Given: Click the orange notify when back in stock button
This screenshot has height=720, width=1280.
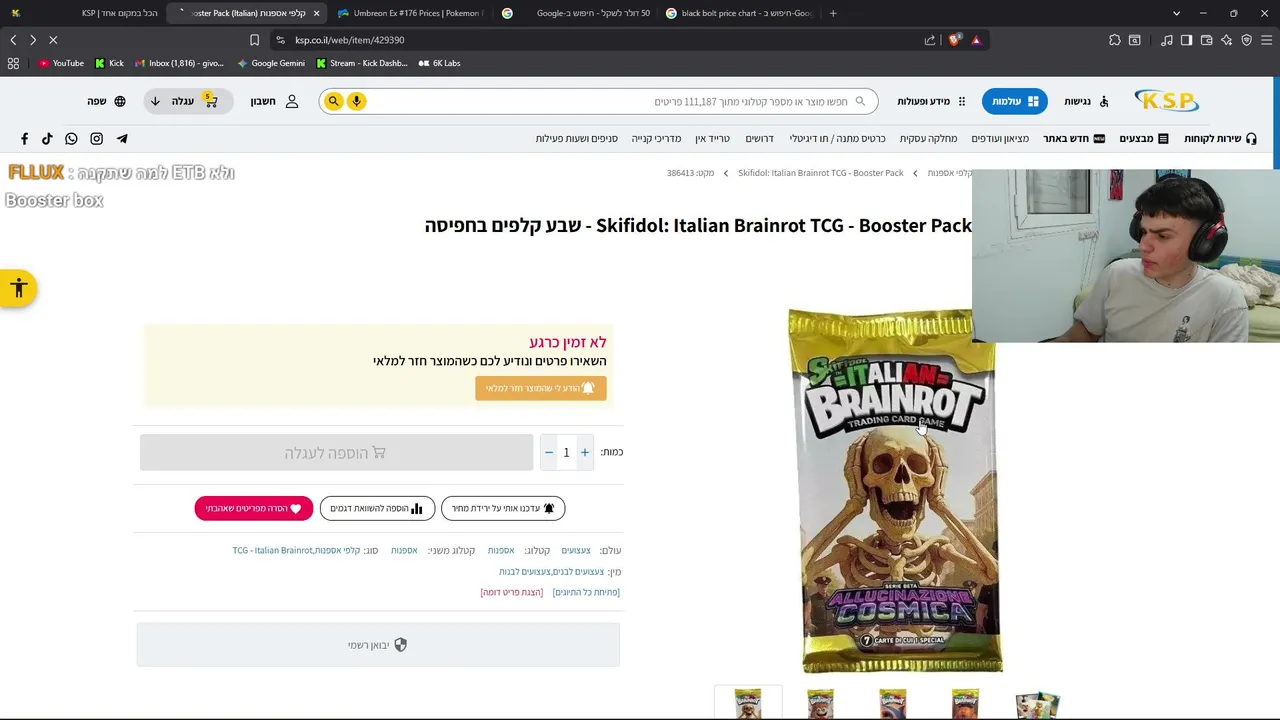Looking at the screenshot, I should pos(541,388).
